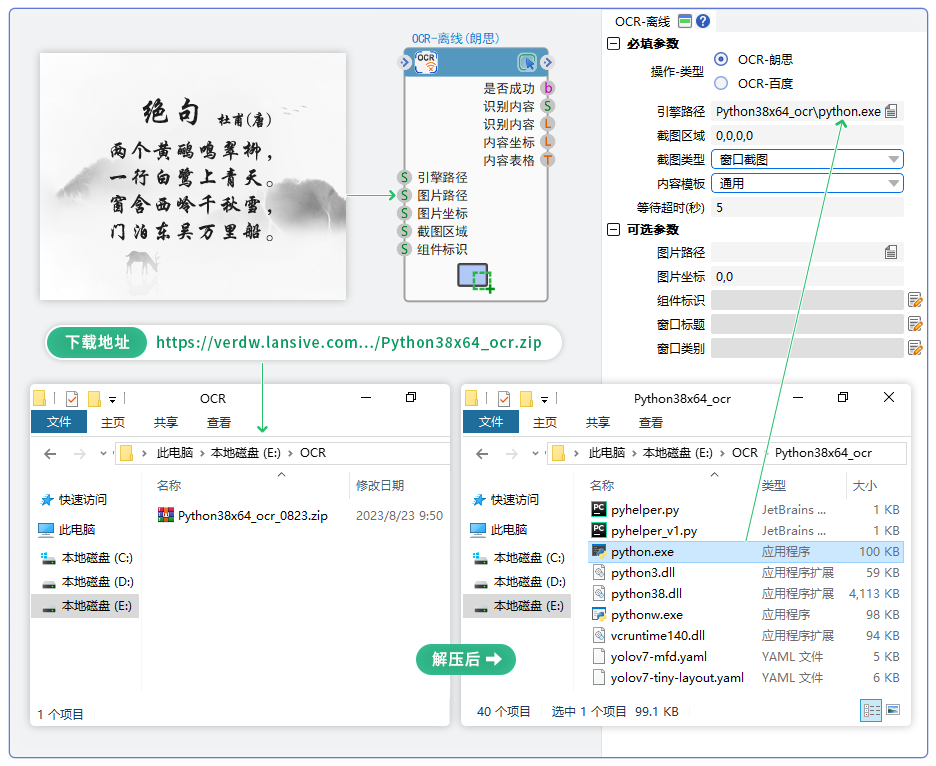Open the 主页 tab in Python38x64_ocr window
The height and width of the screenshot is (766, 936).
coord(545,422)
